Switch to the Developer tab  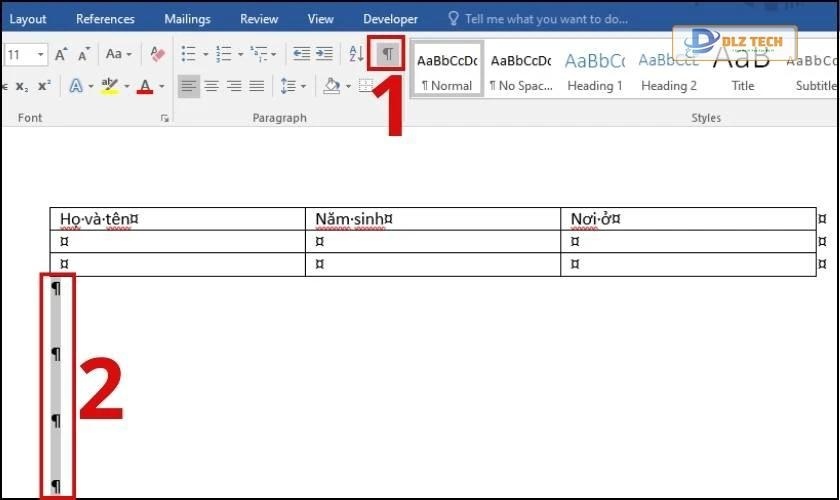390,19
